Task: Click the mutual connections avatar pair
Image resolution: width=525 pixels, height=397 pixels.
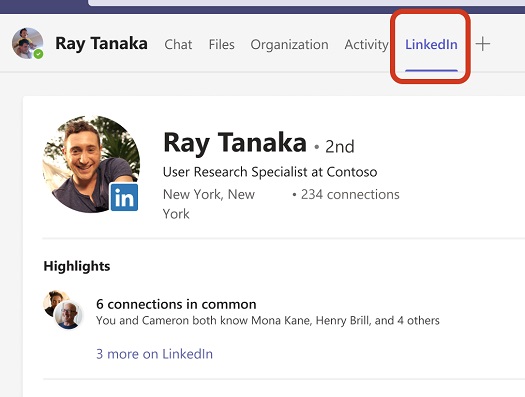Action: 63,309
